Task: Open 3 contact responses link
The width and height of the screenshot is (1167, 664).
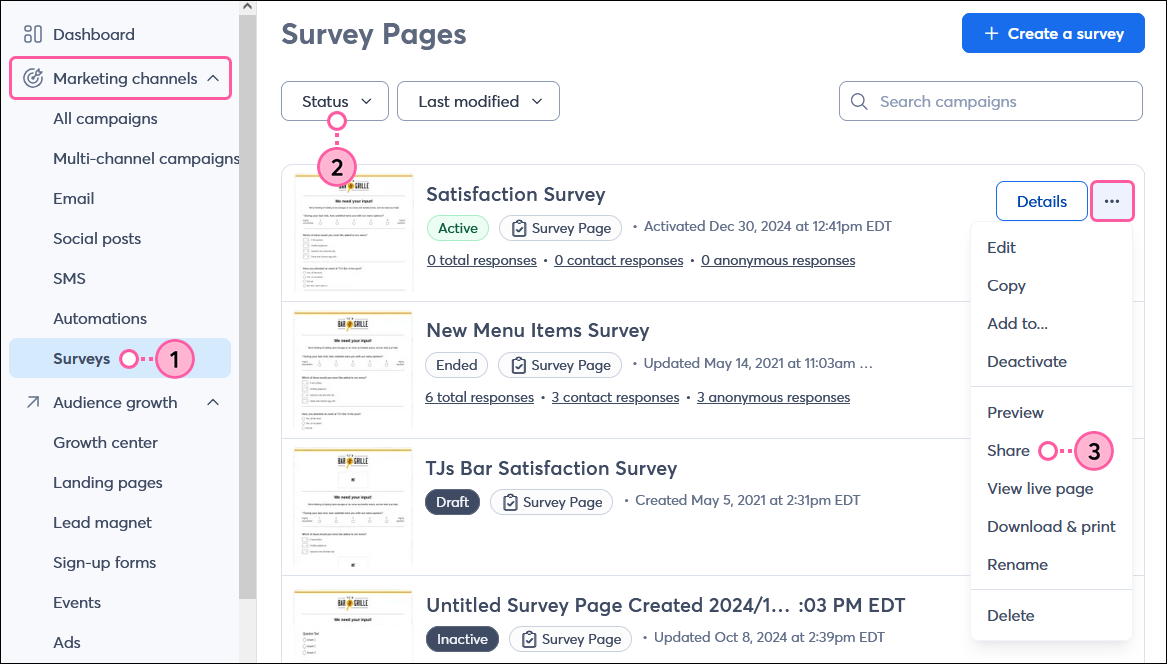Action: pyautogui.click(x=616, y=398)
